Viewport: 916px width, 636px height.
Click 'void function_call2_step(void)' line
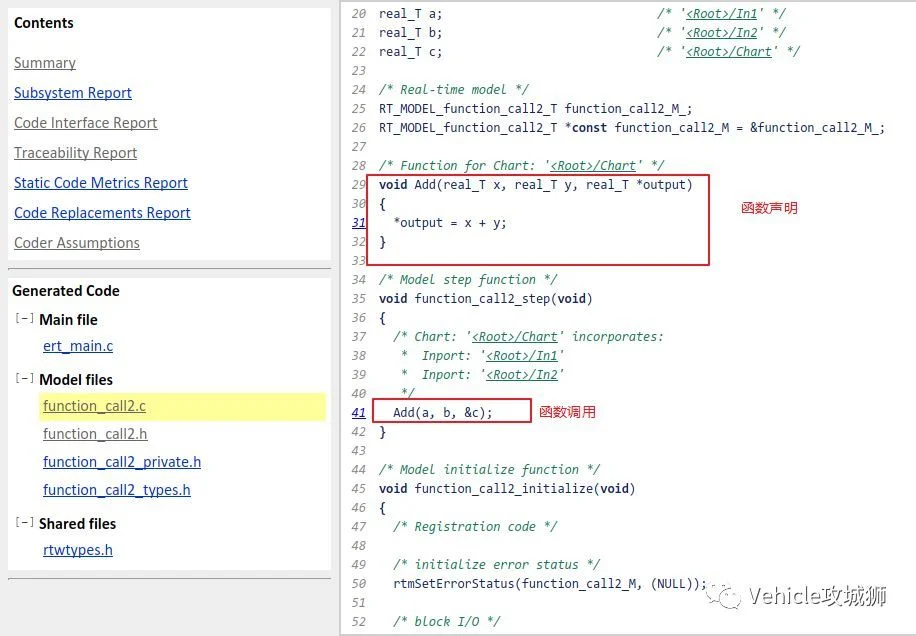point(486,299)
